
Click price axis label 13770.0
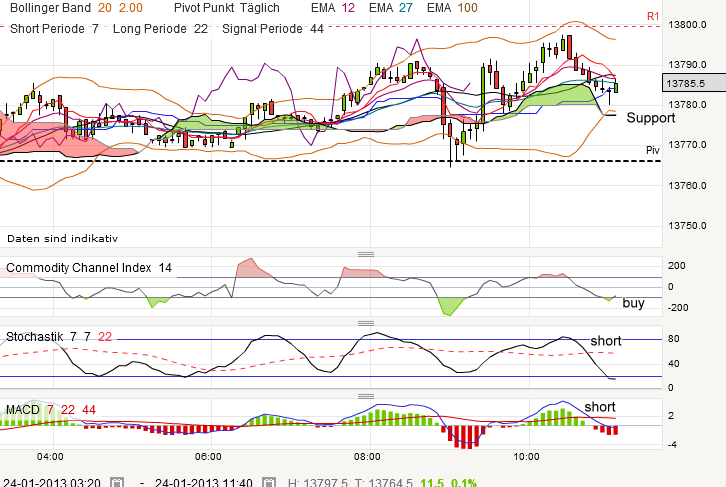pos(687,144)
